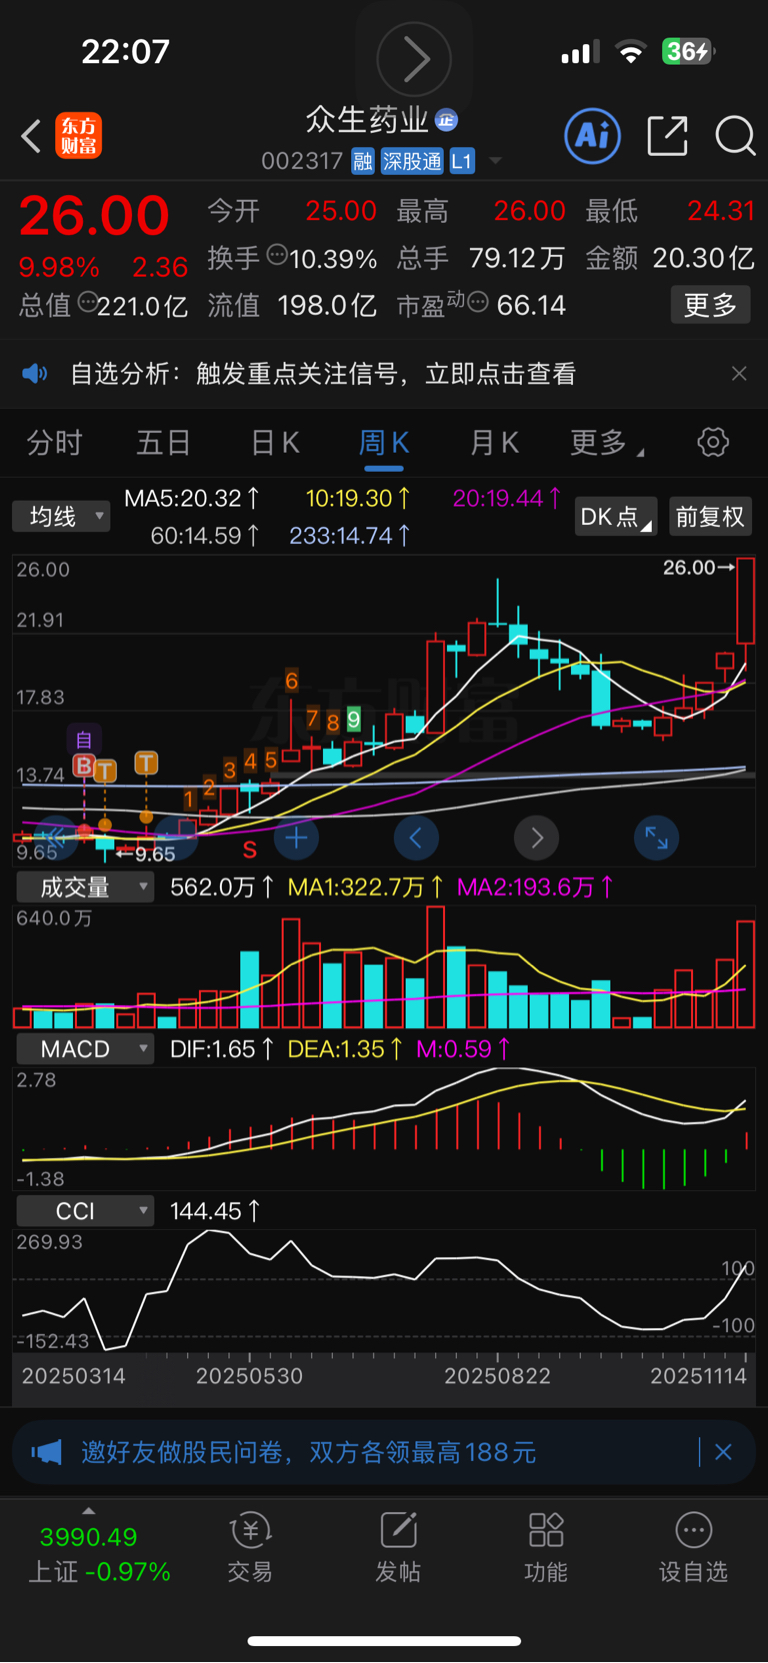Tap the large 26.00 current price
The image size is (768, 1663).
94,216
